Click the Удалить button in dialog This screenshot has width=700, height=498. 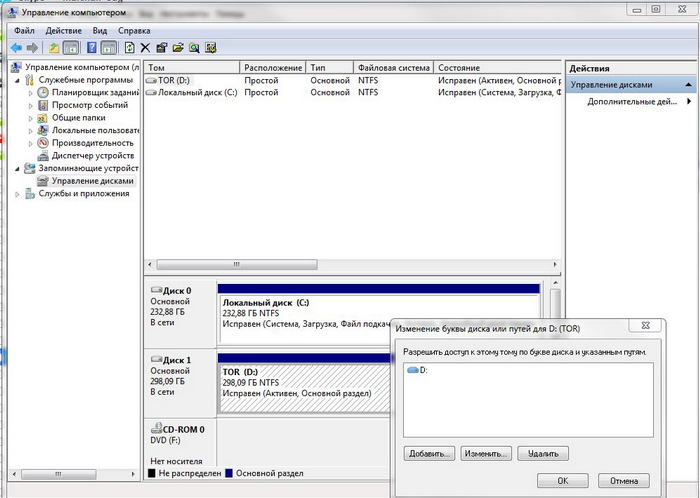(543, 453)
